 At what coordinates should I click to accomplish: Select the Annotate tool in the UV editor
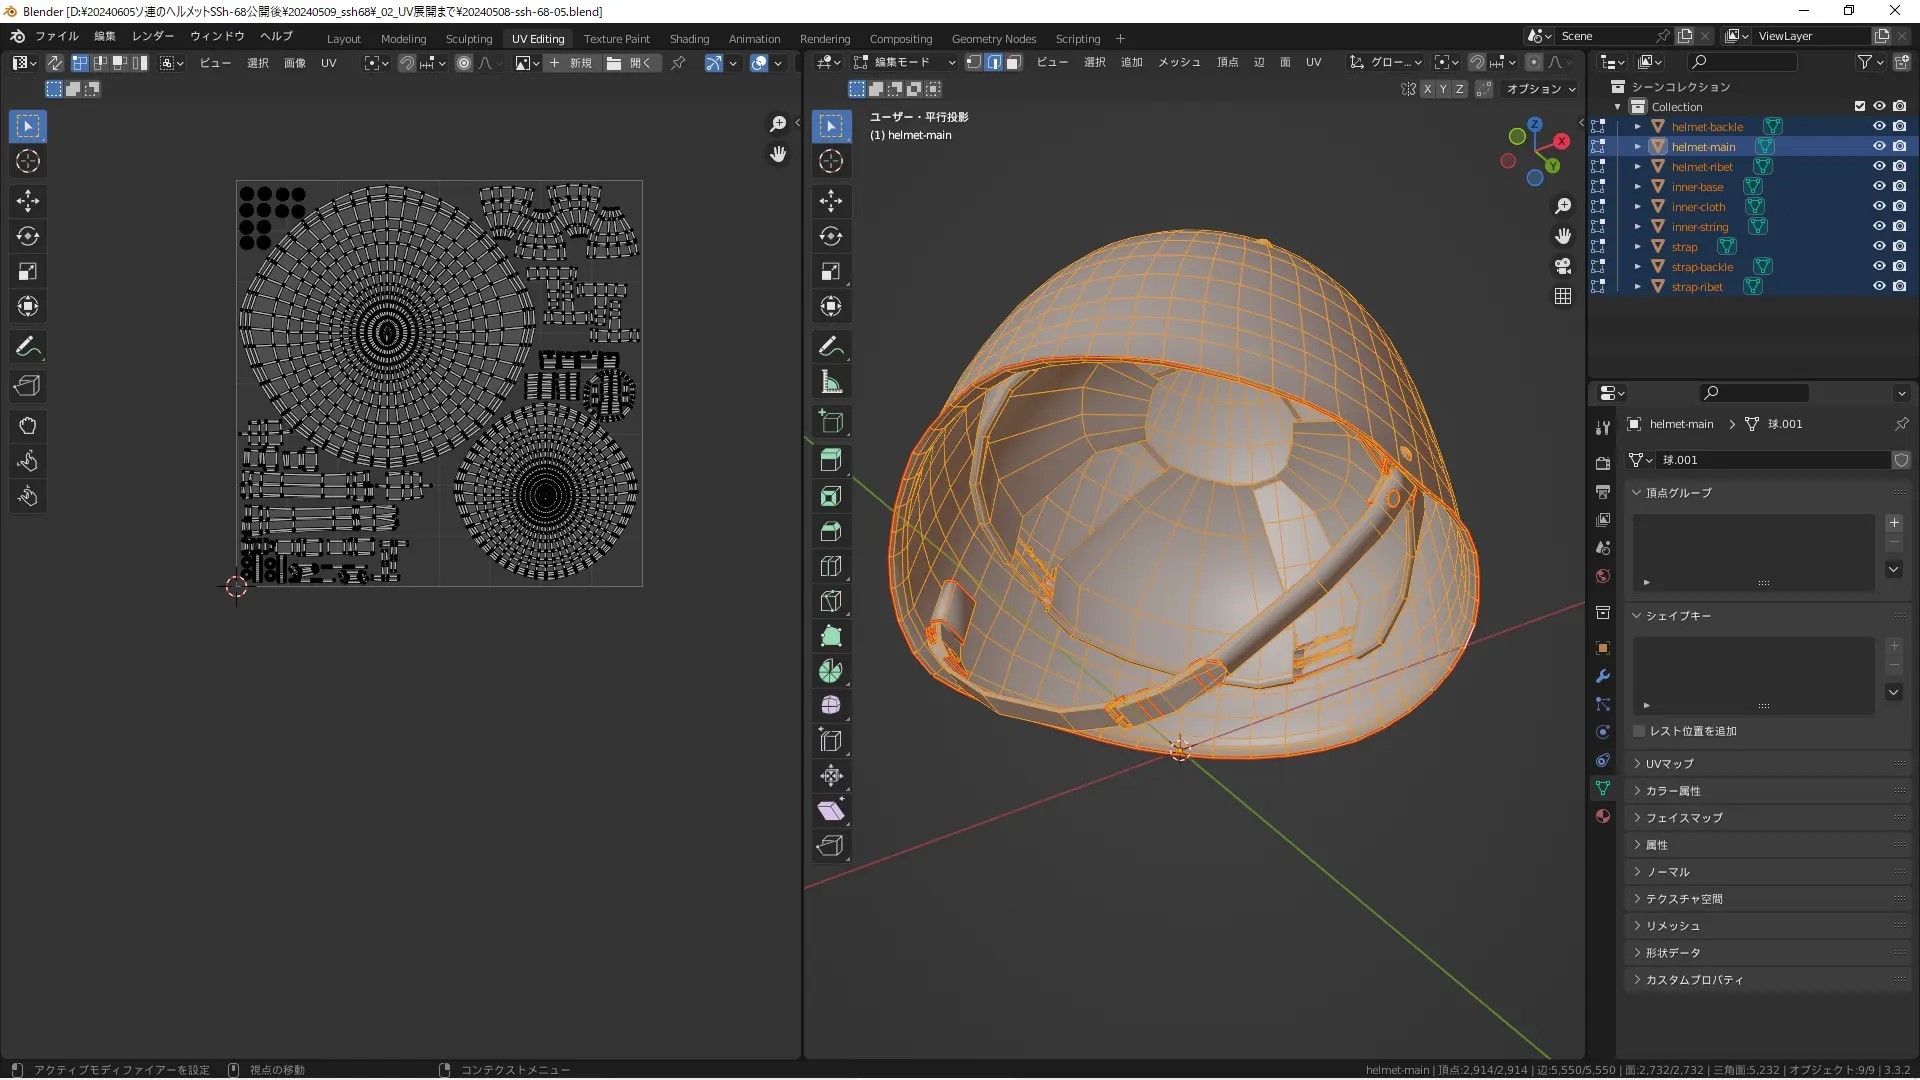click(28, 347)
